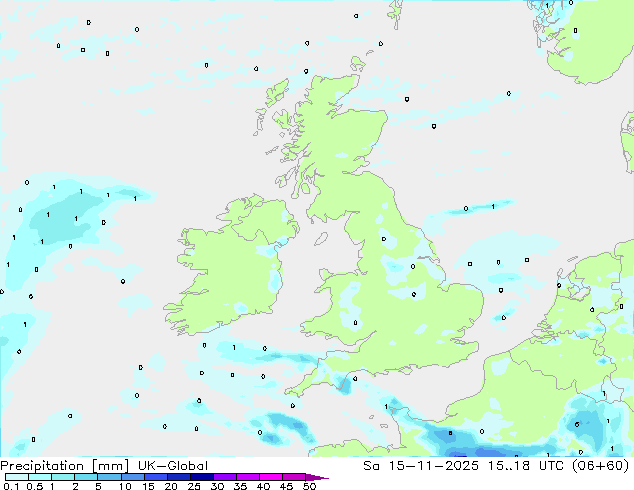This screenshot has height=490, width=634.
Task: Click the '45' legend scale label
Action: 286,486
